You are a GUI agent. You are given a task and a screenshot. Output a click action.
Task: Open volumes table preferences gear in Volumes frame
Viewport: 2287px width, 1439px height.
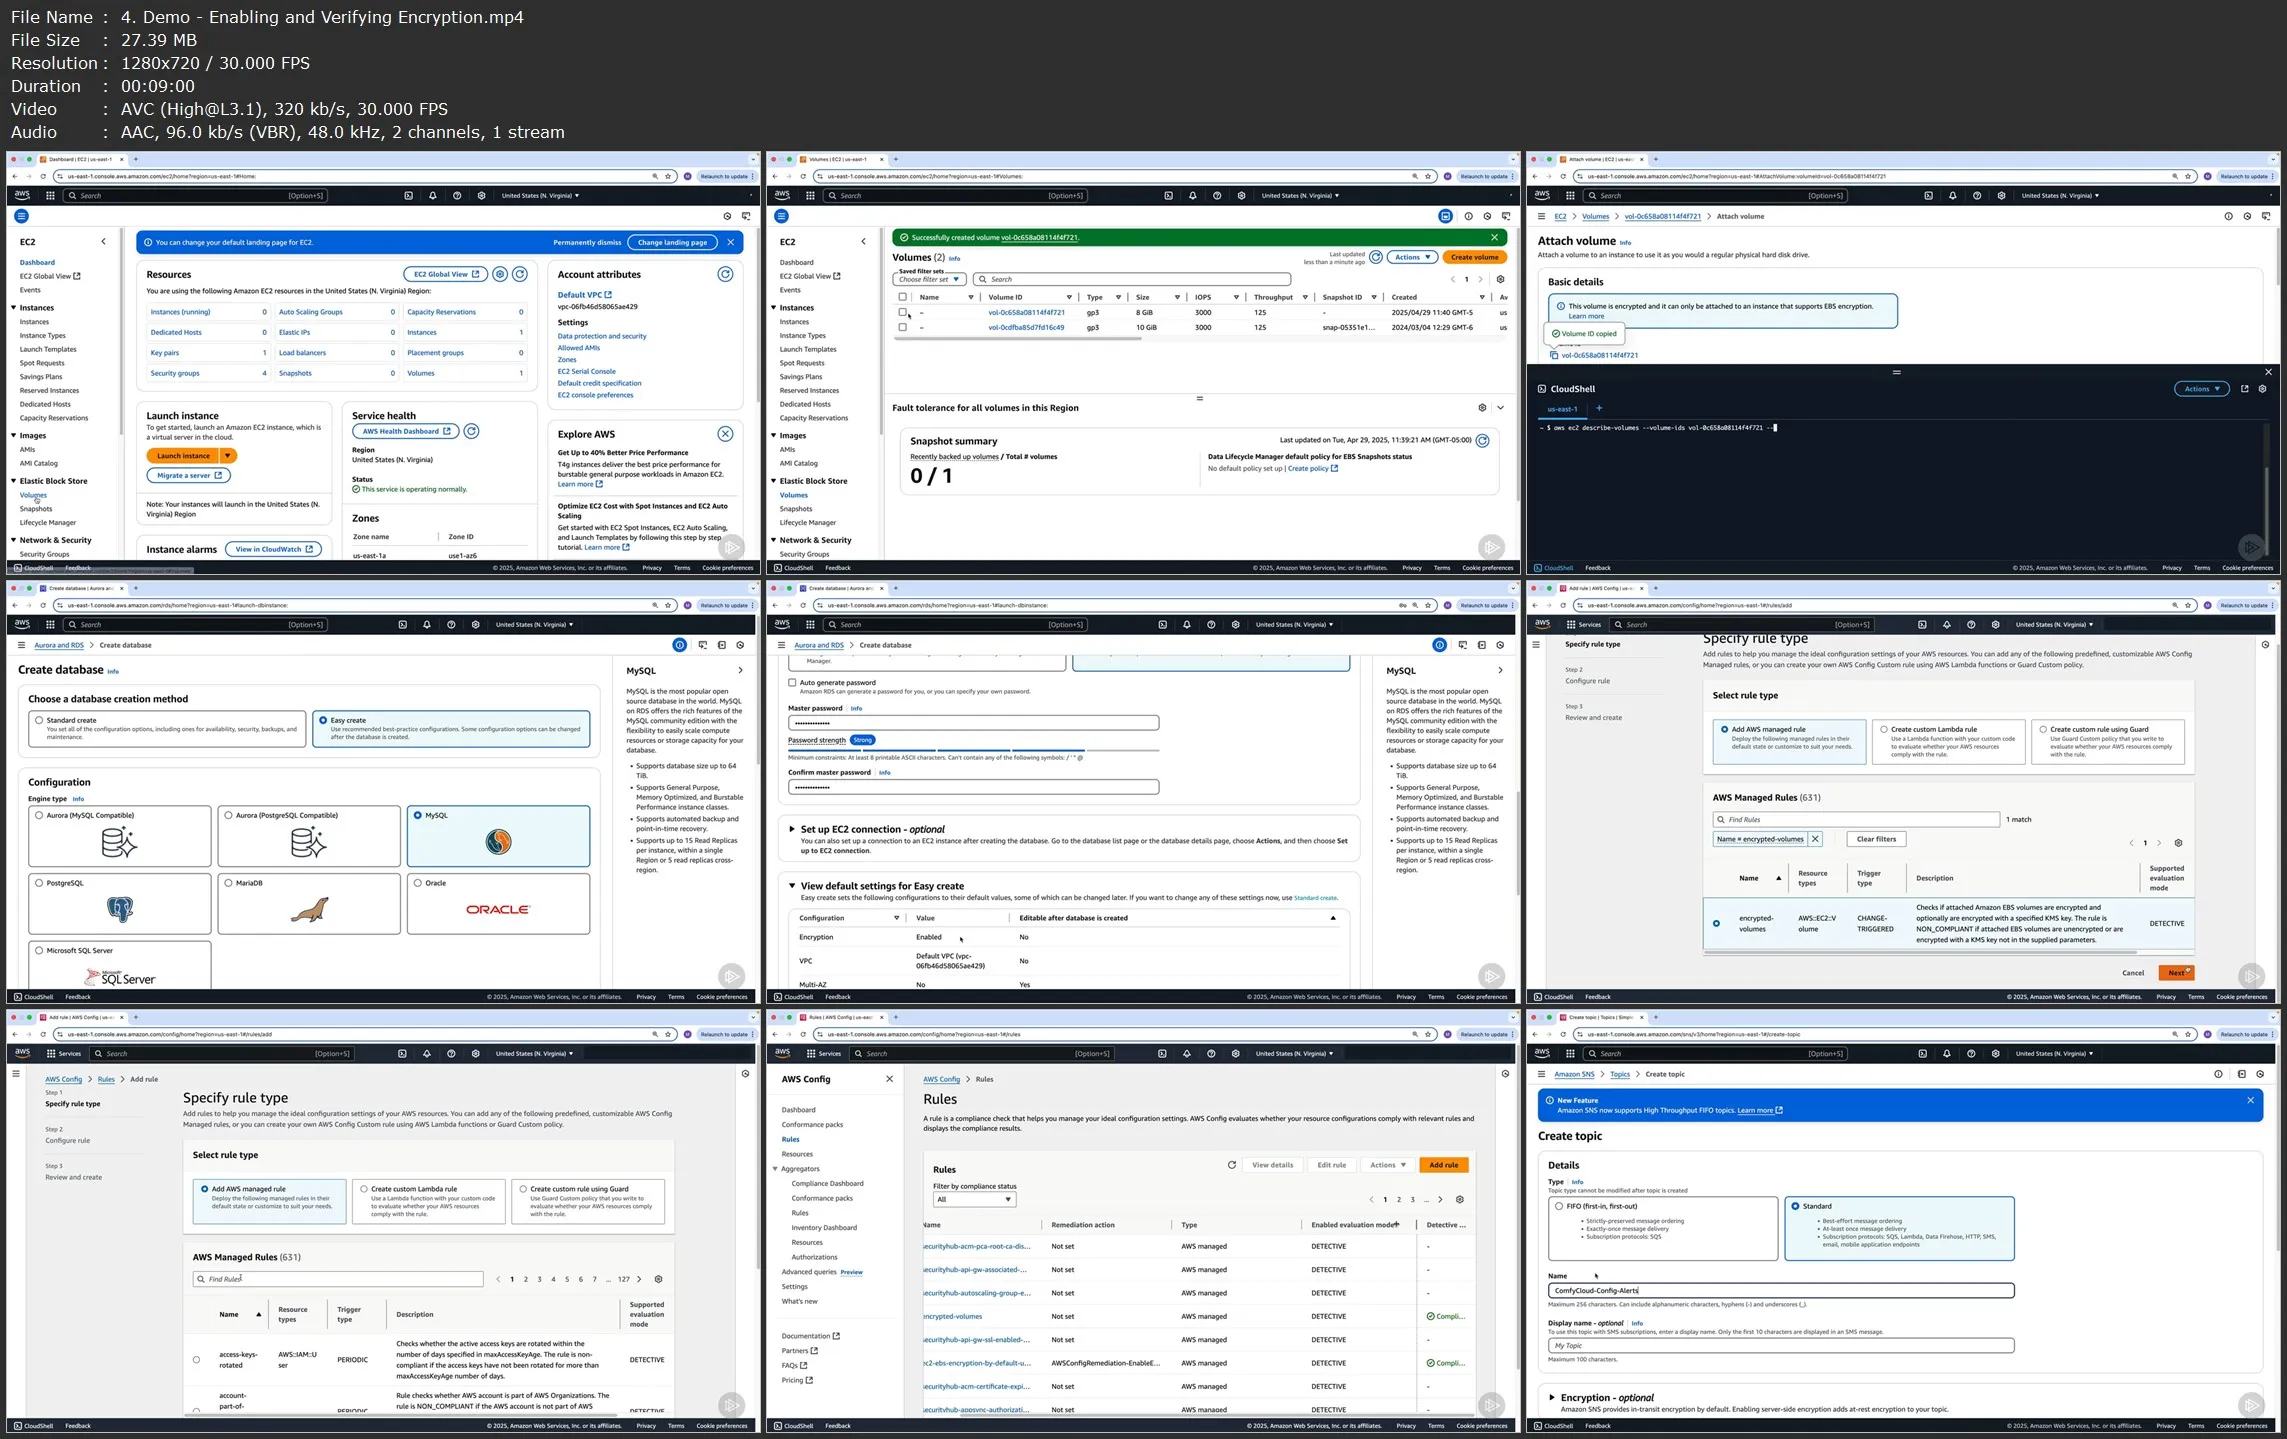tap(1500, 280)
